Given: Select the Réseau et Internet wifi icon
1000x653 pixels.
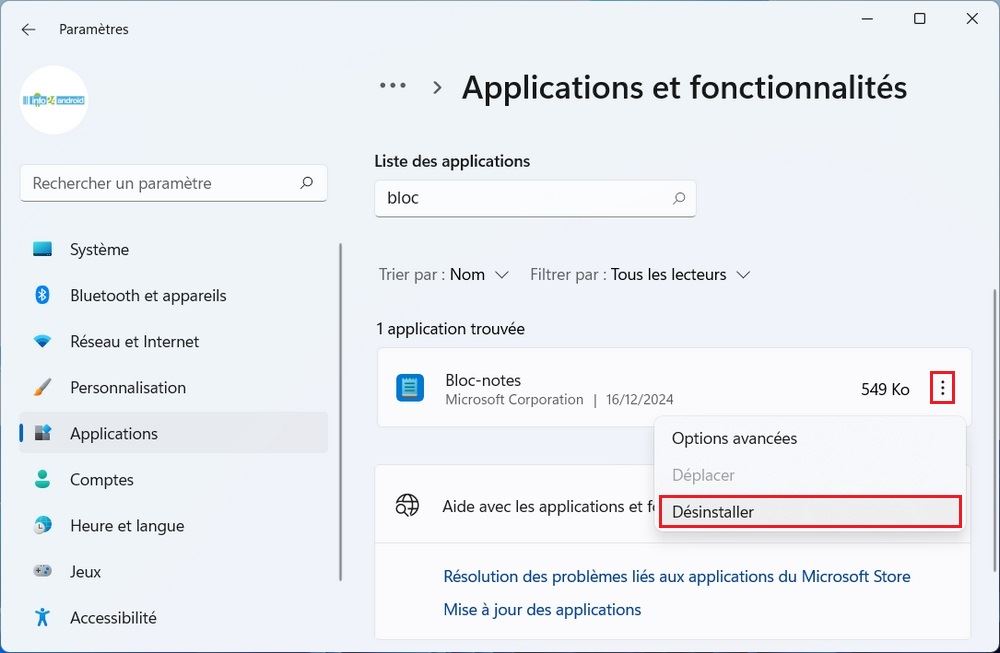Looking at the screenshot, I should coord(42,341).
